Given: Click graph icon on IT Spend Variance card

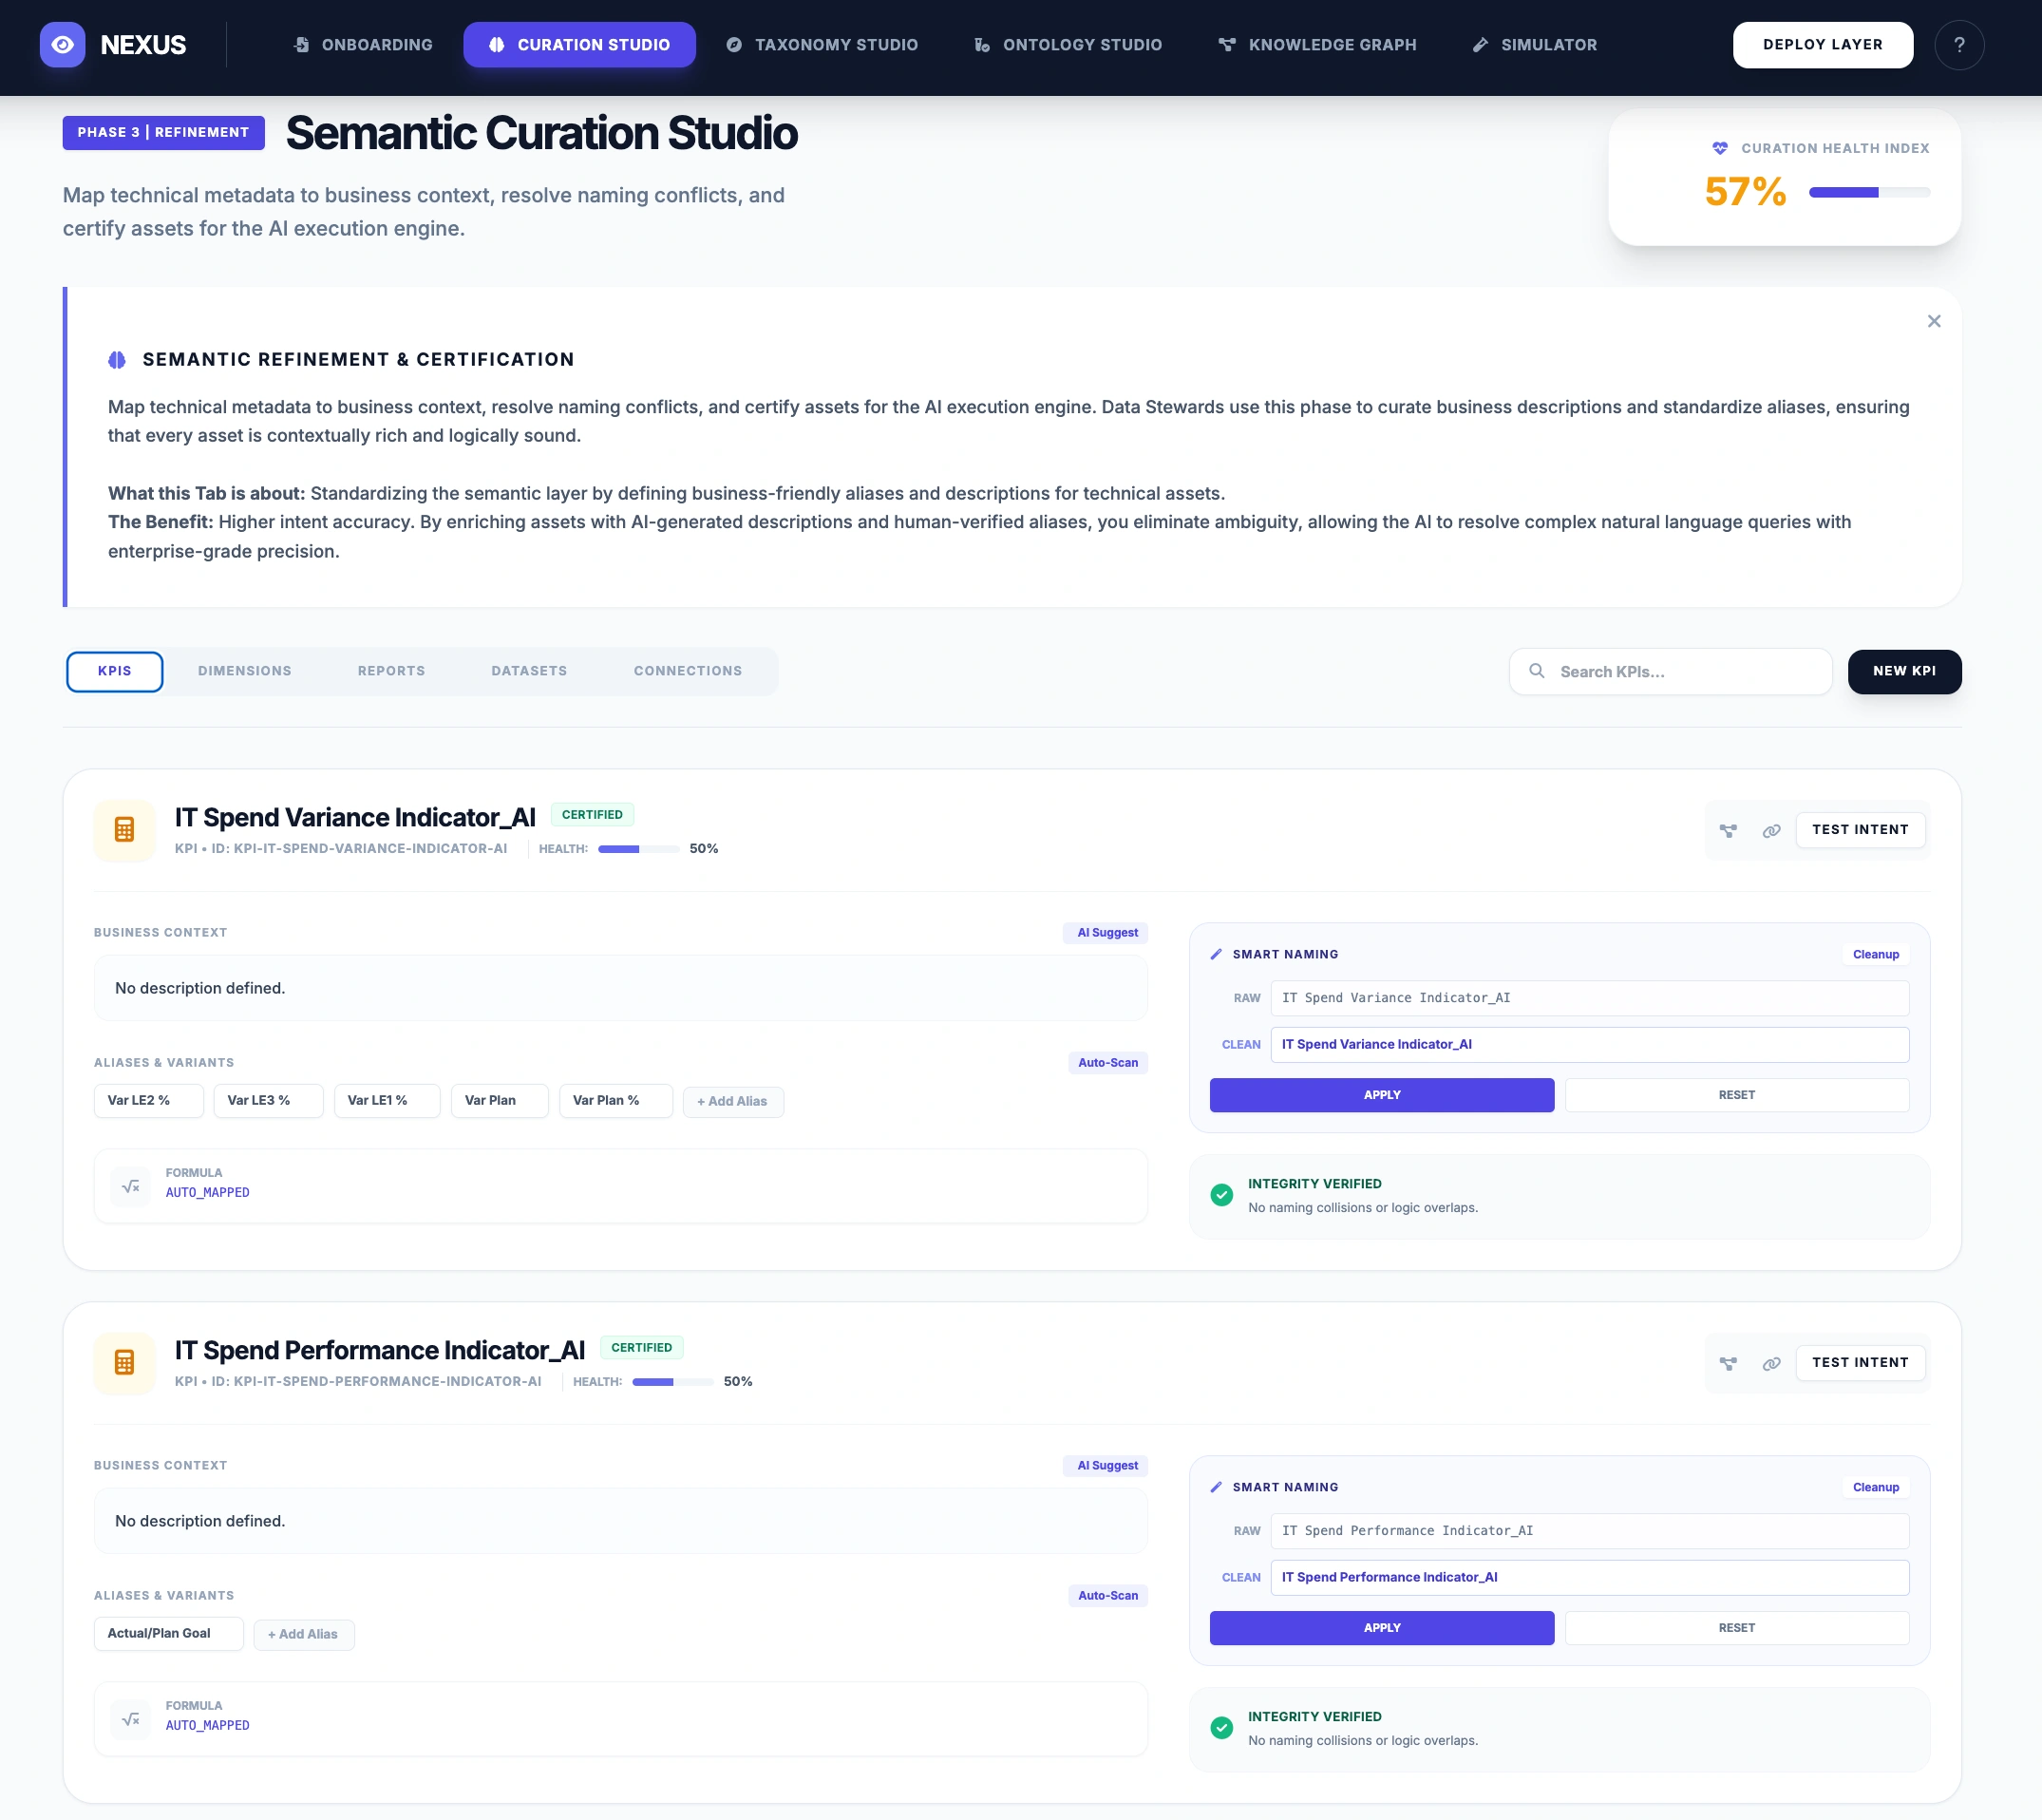Looking at the screenshot, I should coord(1727,830).
